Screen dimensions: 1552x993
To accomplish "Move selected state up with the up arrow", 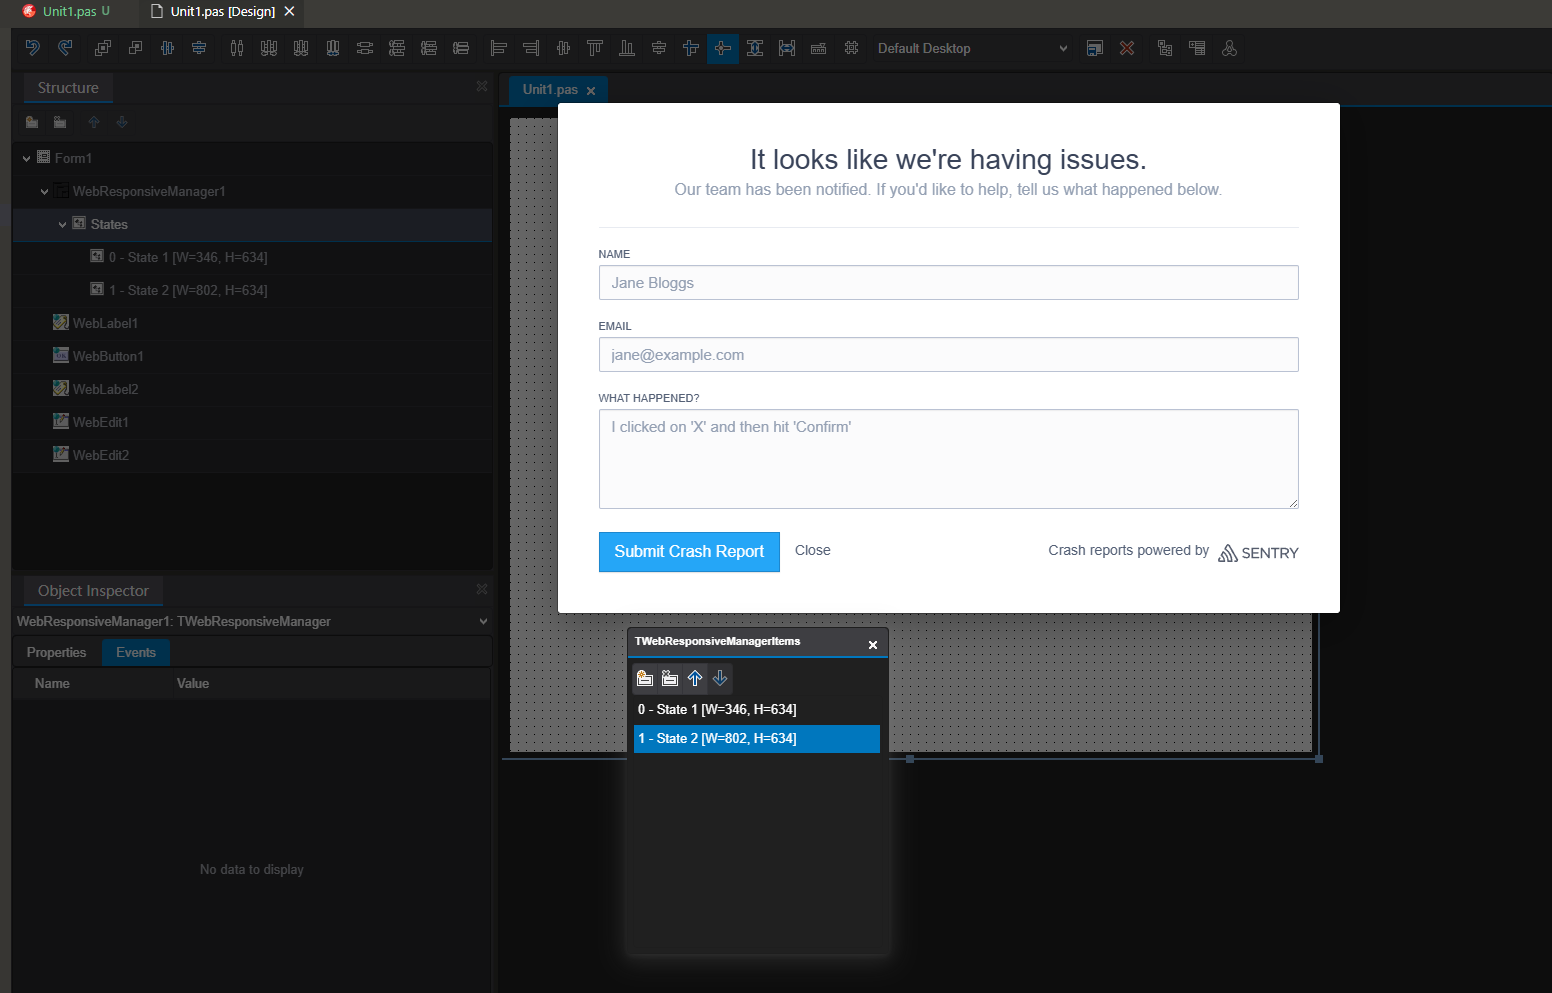I will pos(695,678).
